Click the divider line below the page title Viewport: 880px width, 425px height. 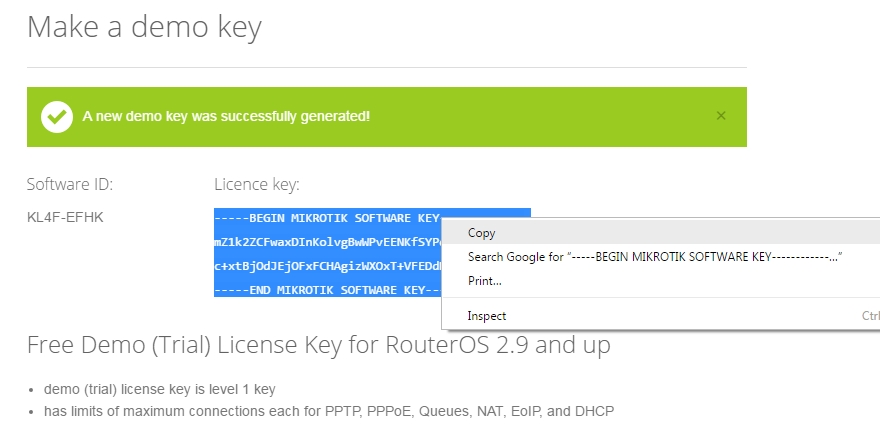(386, 67)
